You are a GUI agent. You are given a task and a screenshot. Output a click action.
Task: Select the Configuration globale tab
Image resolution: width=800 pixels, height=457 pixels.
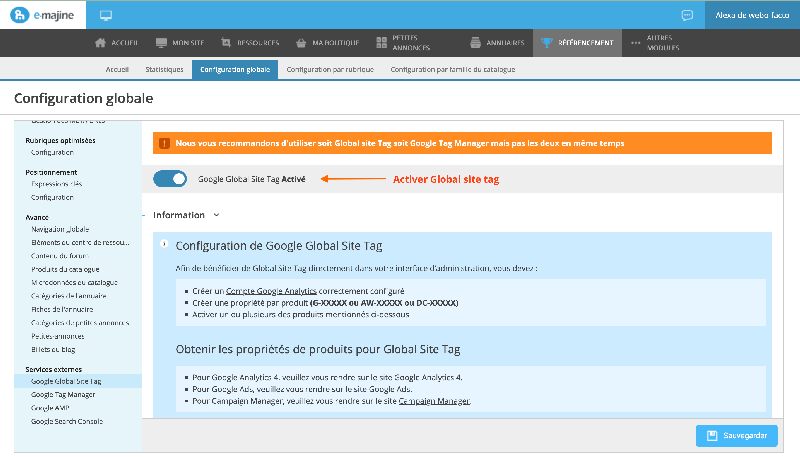tap(235, 69)
